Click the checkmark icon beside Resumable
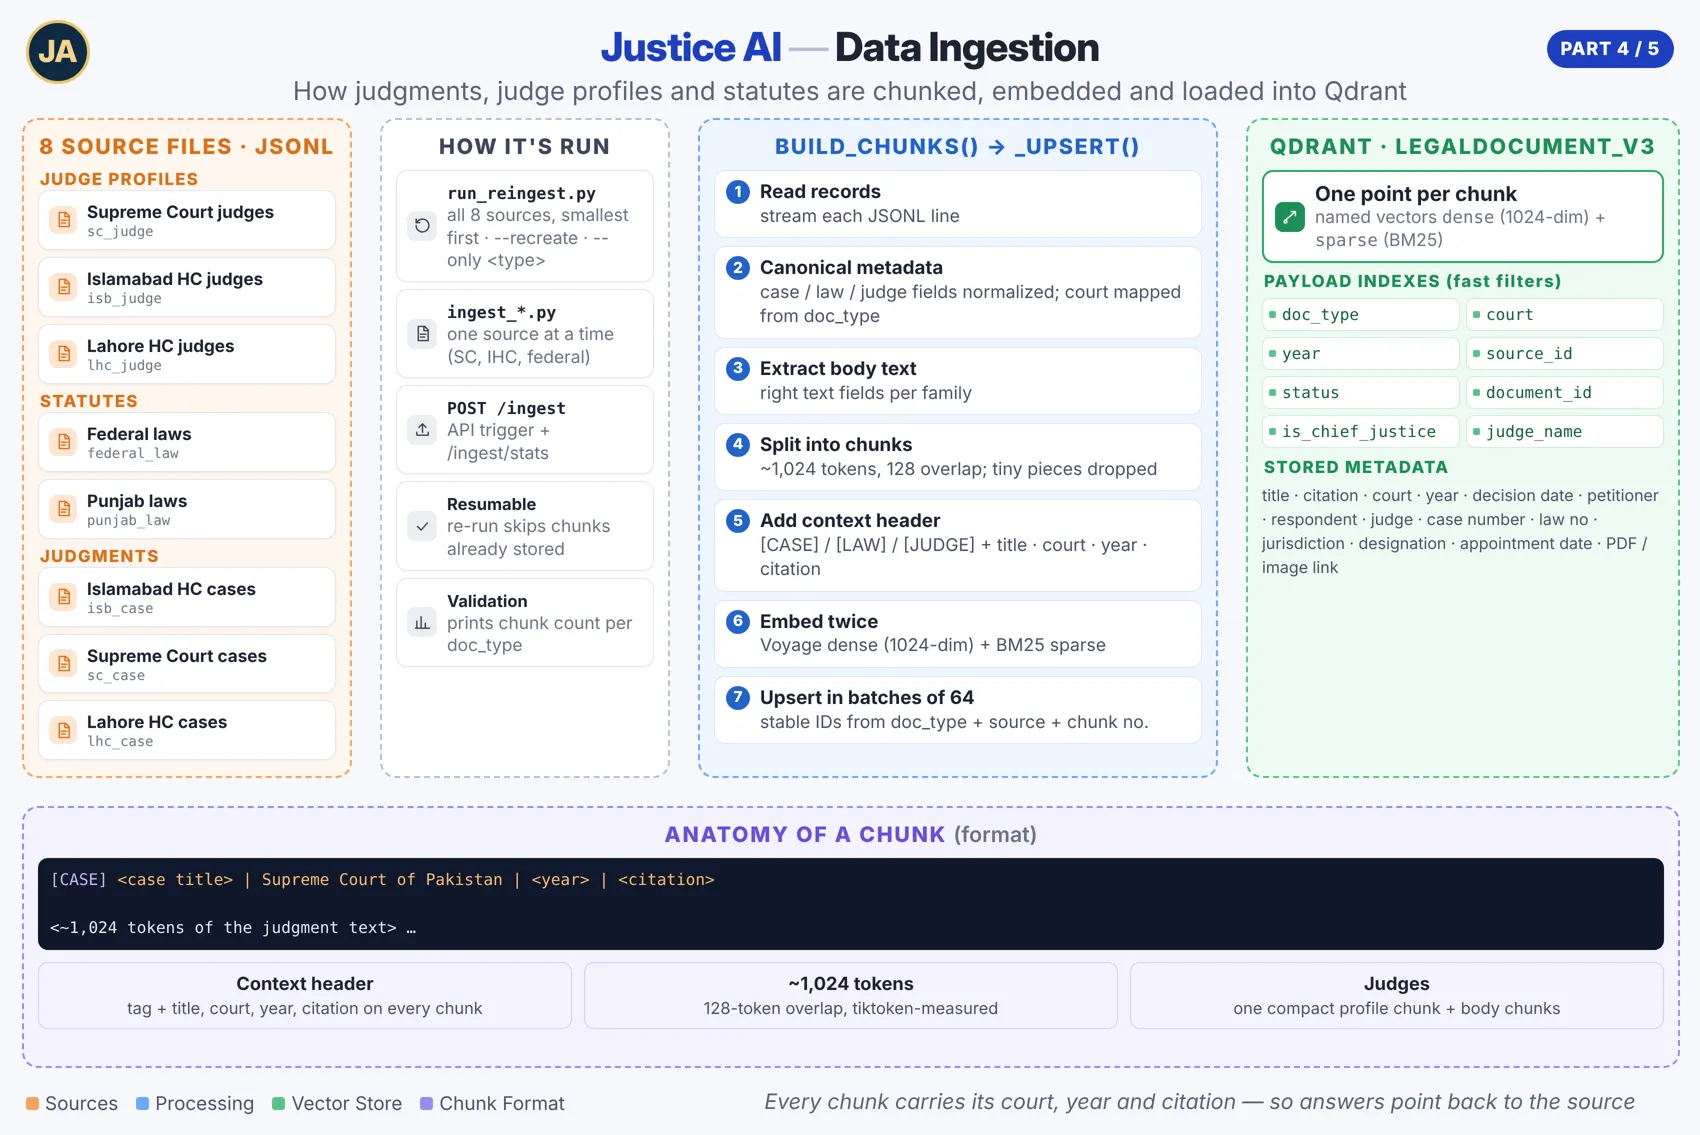Screen dimensions: 1700x1135 [x=422, y=526]
